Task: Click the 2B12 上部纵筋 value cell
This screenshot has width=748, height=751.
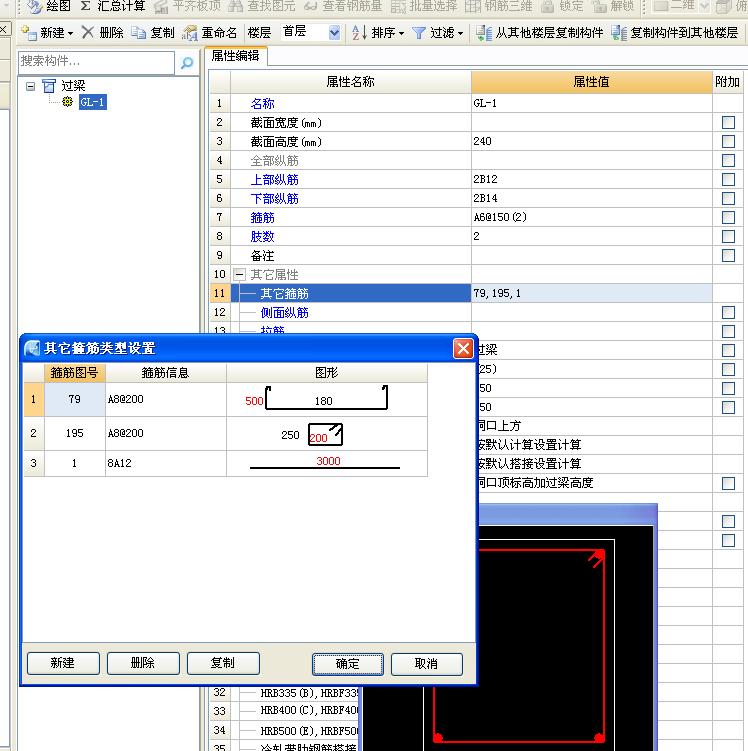Action: tap(591, 180)
